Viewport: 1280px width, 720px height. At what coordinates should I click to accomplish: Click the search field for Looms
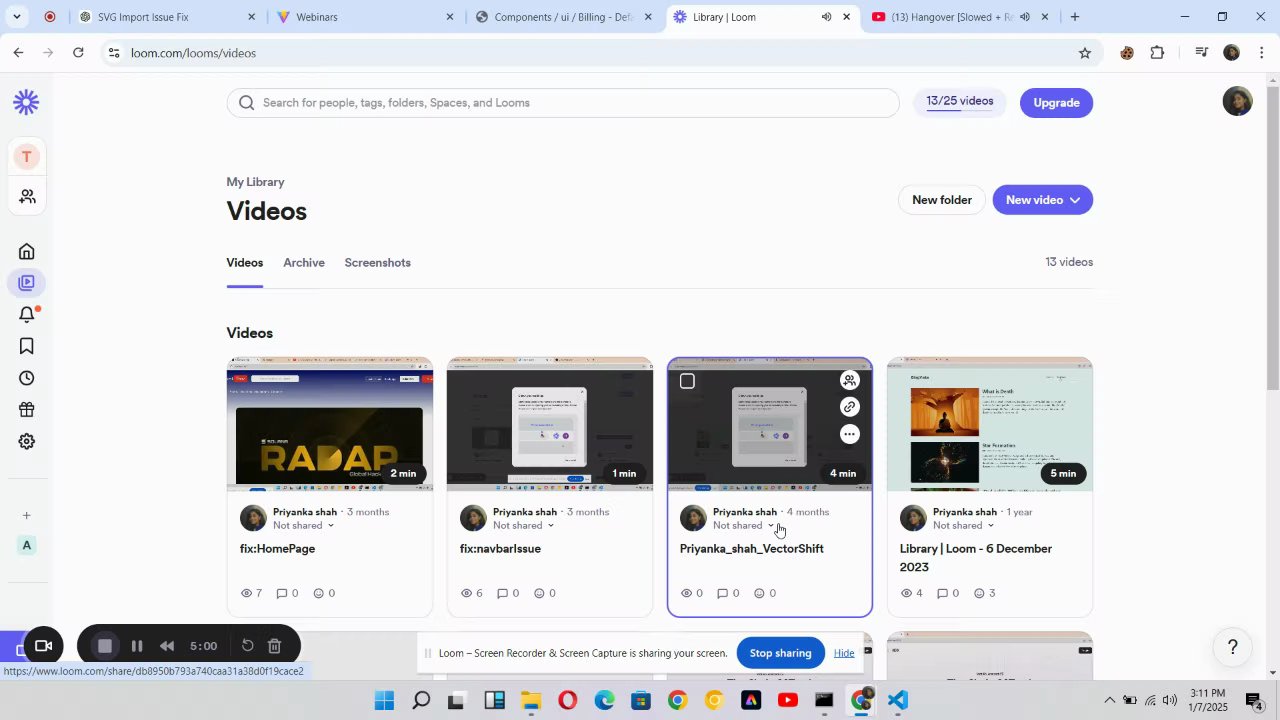coord(563,103)
